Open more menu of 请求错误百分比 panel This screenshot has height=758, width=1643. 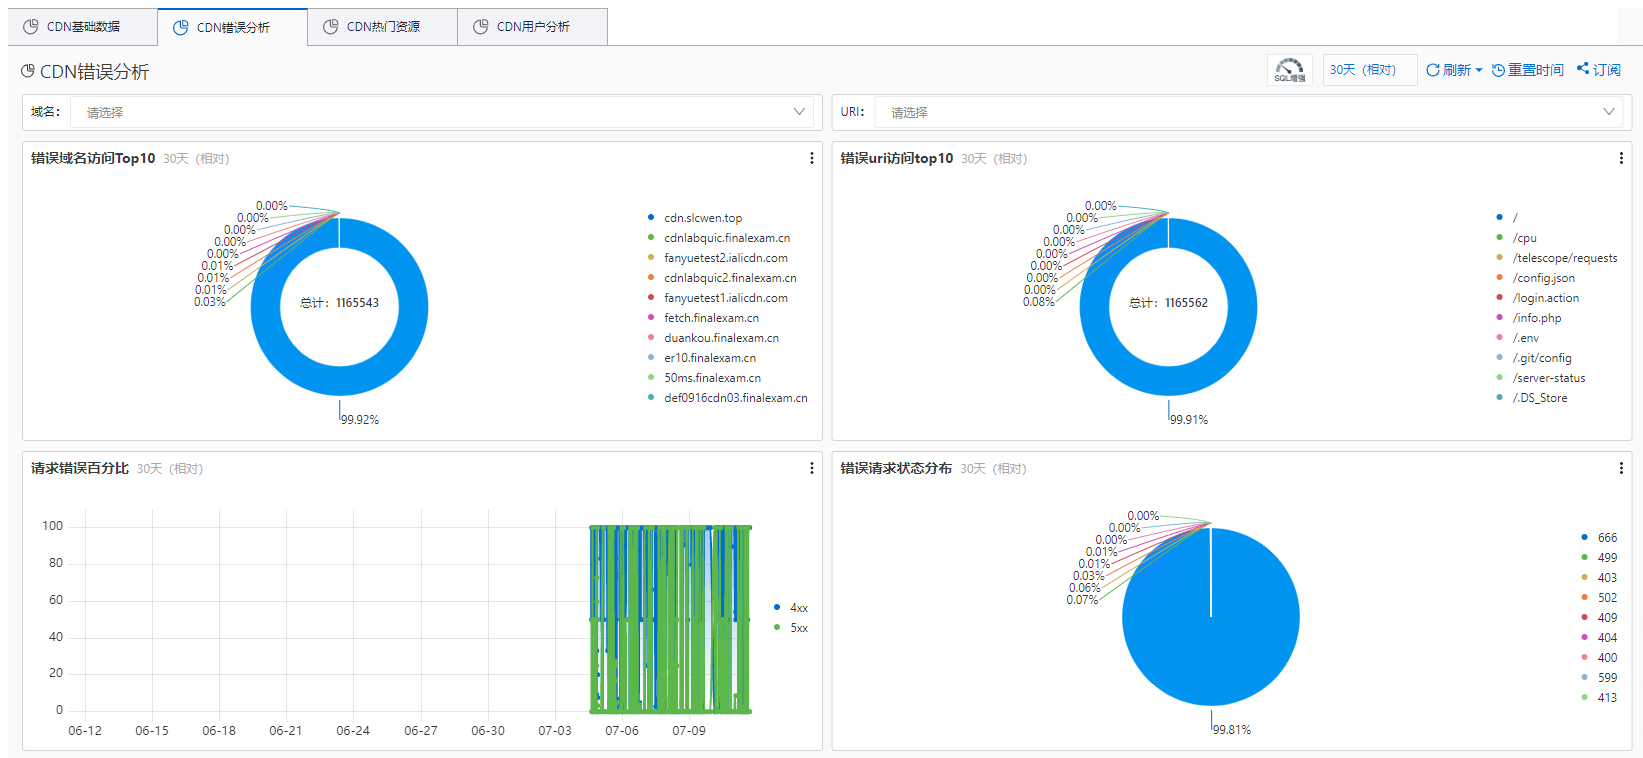pos(811,468)
